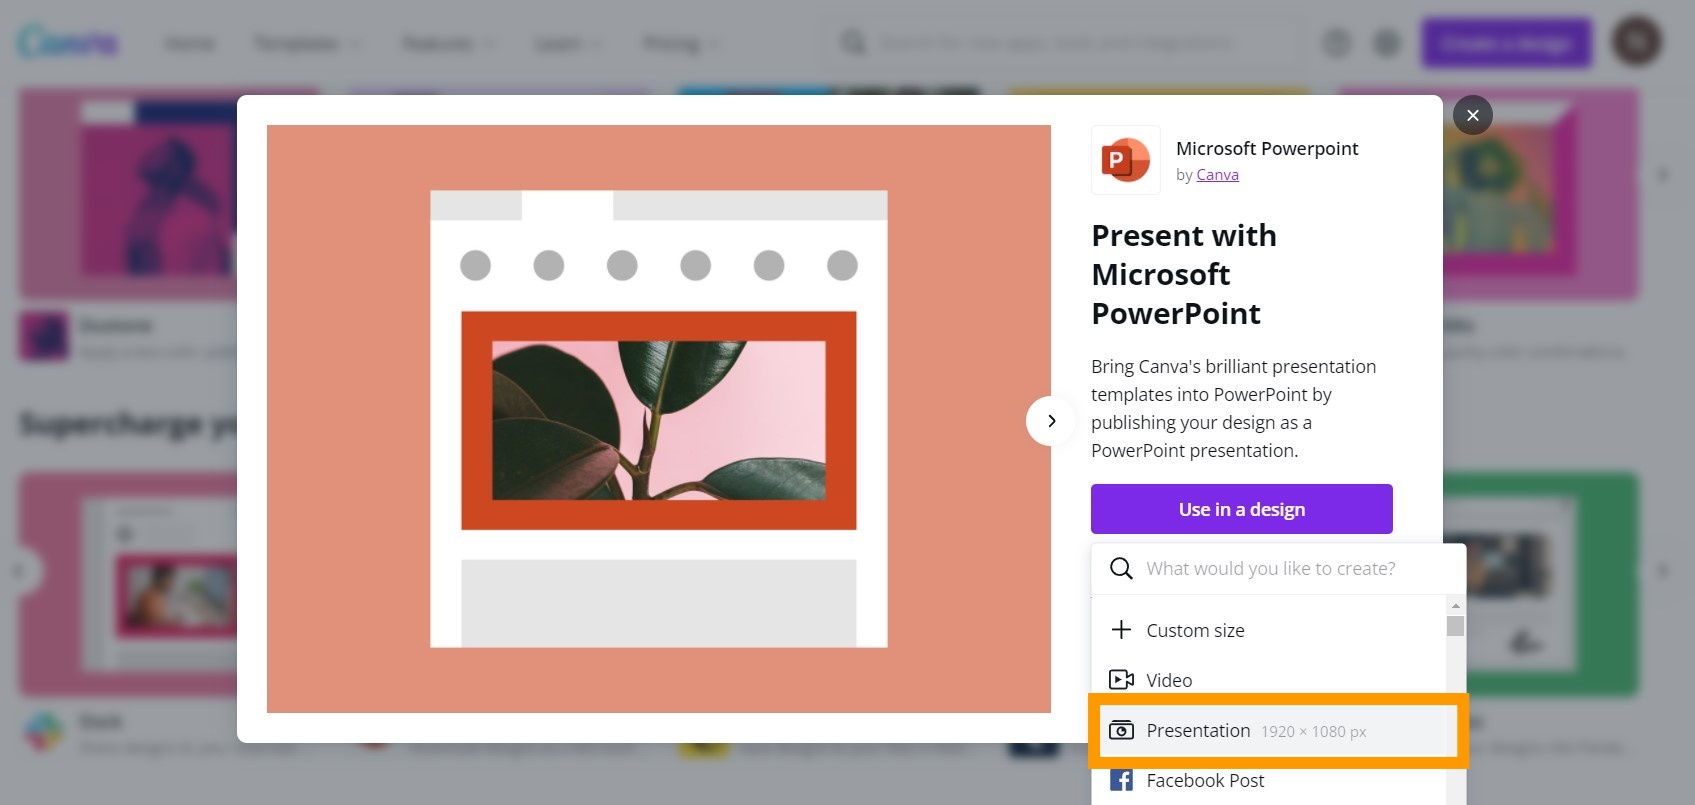Open the Canva author link
This screenshot has width=1695, height=805.
pos(1217,175)
